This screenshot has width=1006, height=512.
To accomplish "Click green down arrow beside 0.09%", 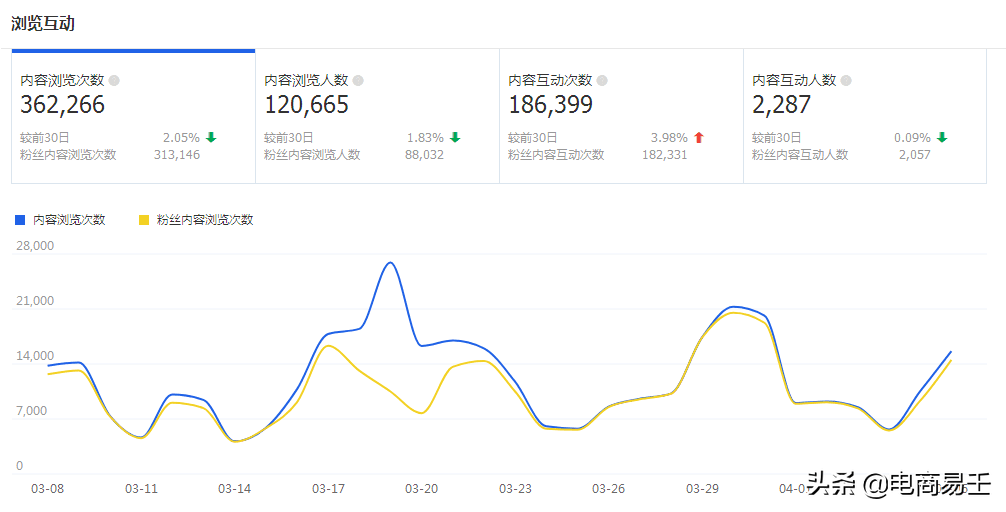I will tap(942, 137).
